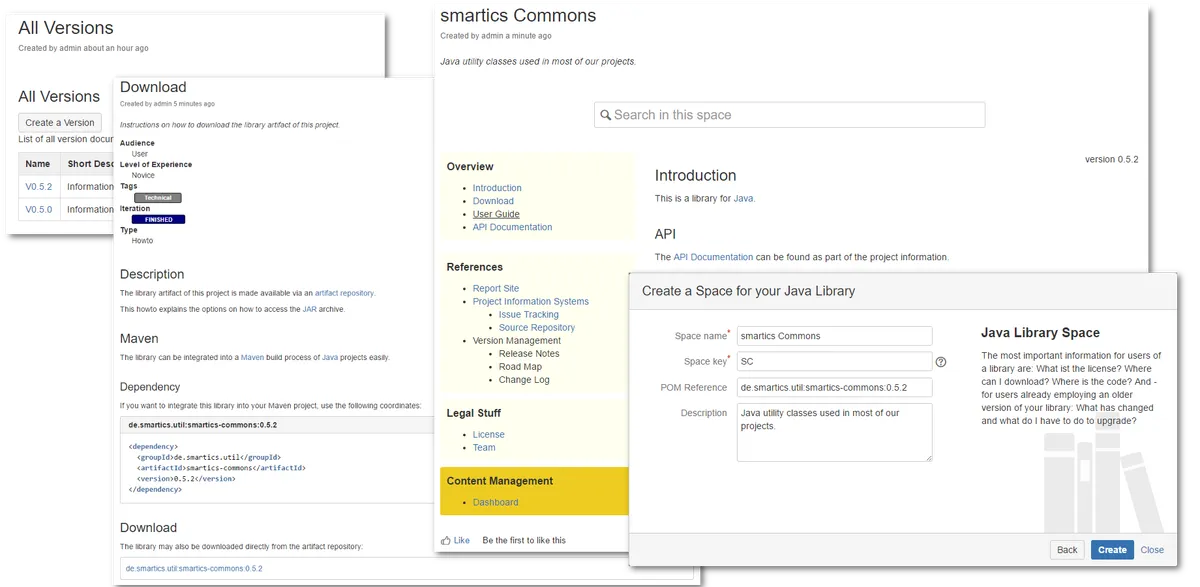
Task: Close the Create a Space dialog
Action: point(1152,549)
